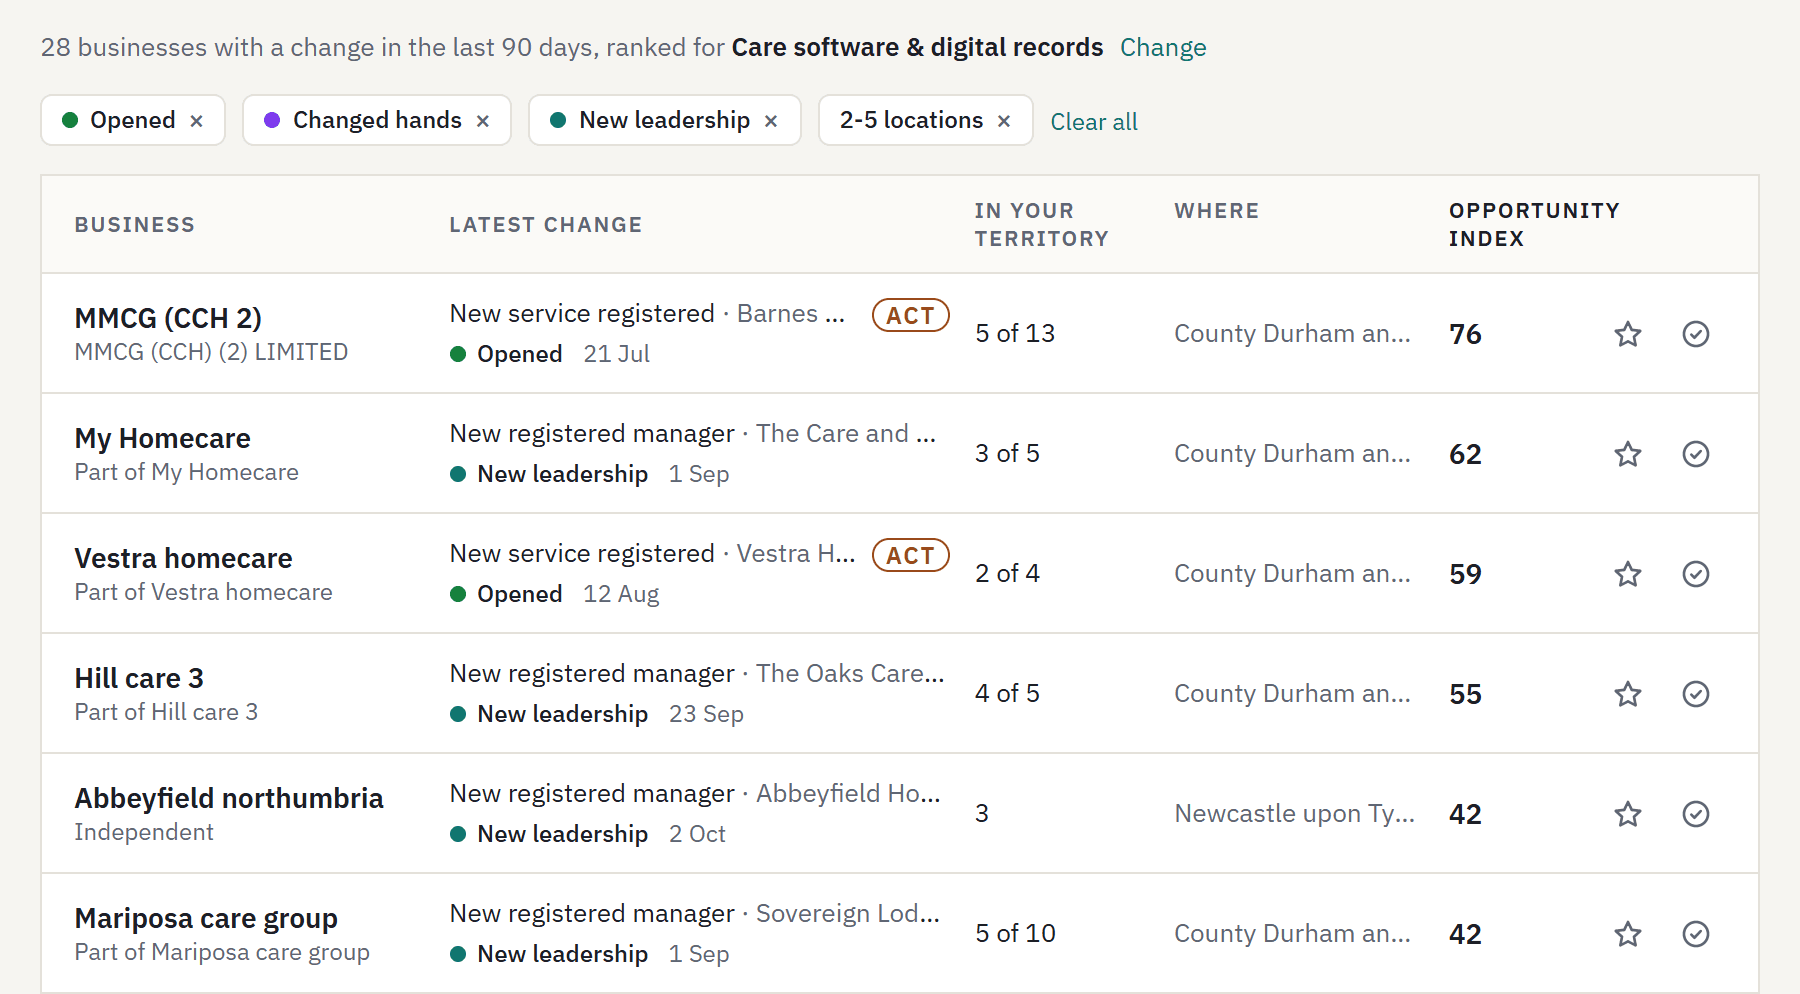Image resolution: width=1800 pixels, height=994 pixels.
Task: Click the Where column header
Action: [x=1217, y=211]
